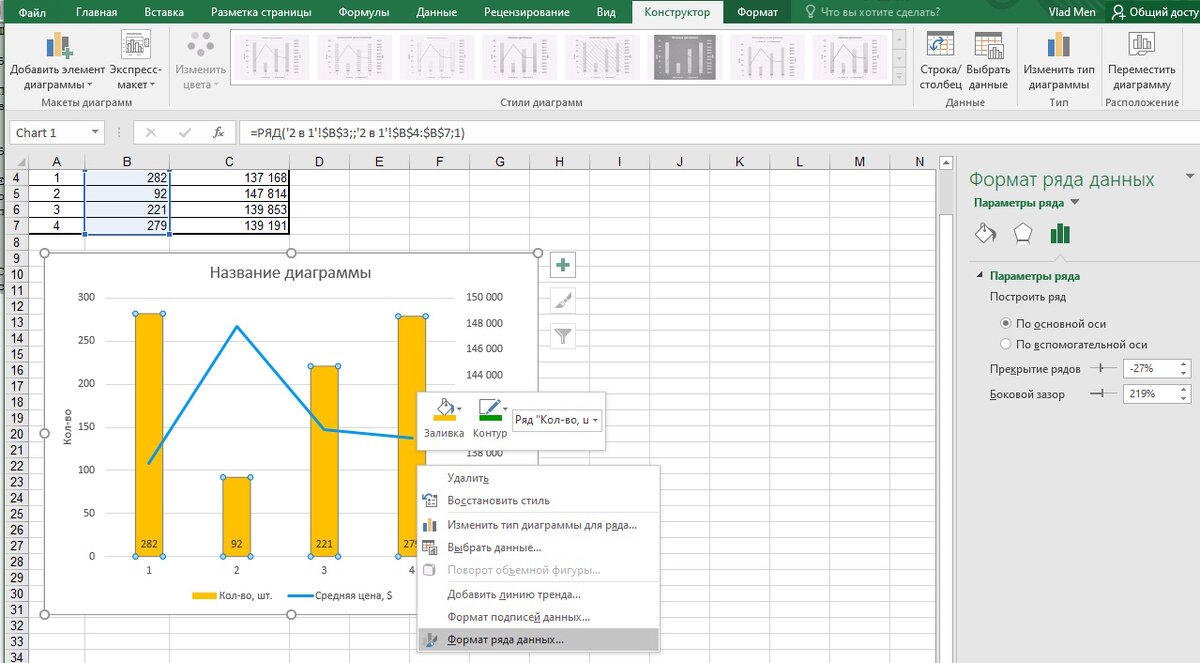
Task: Click the green plus Chart Elements button
Action: pyautogui.click(x=564, y=265)
